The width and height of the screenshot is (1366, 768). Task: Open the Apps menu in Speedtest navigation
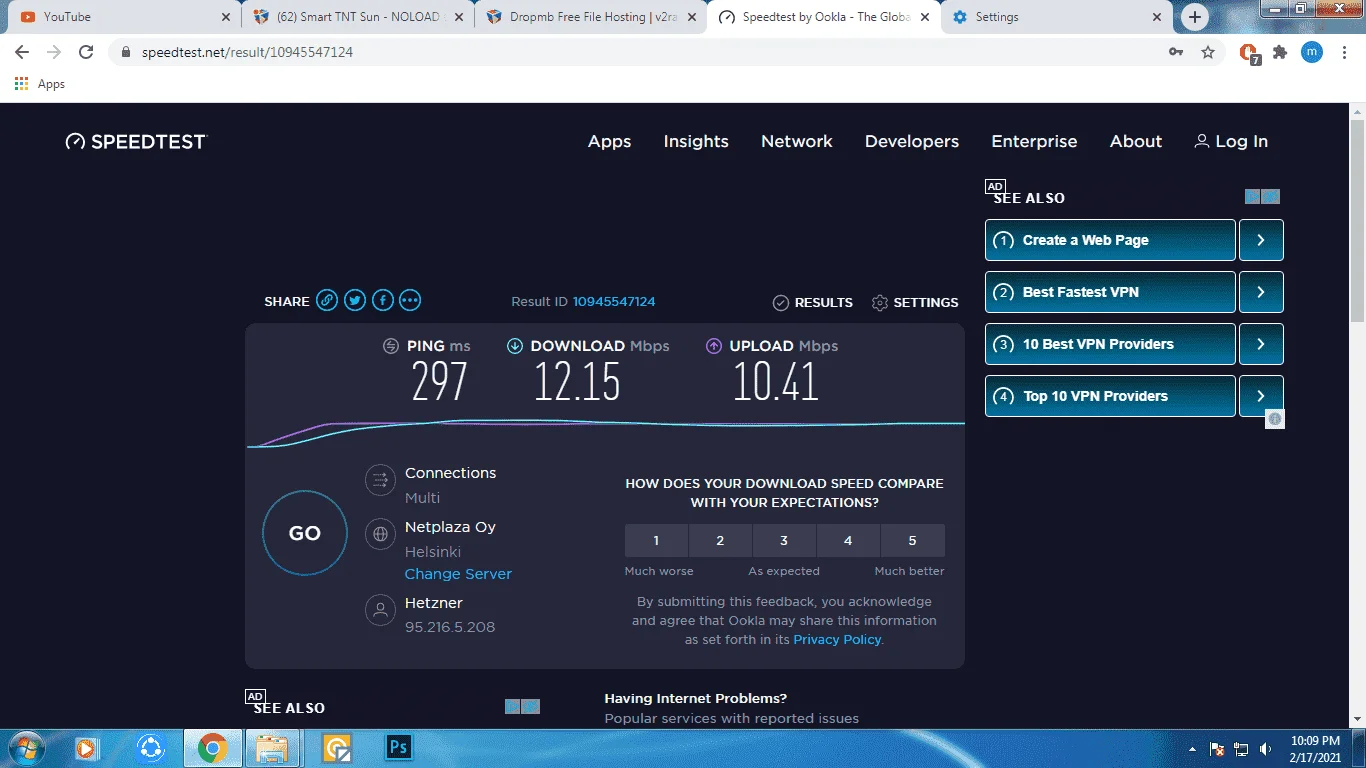pyautogui.click(x=609, y=141)
